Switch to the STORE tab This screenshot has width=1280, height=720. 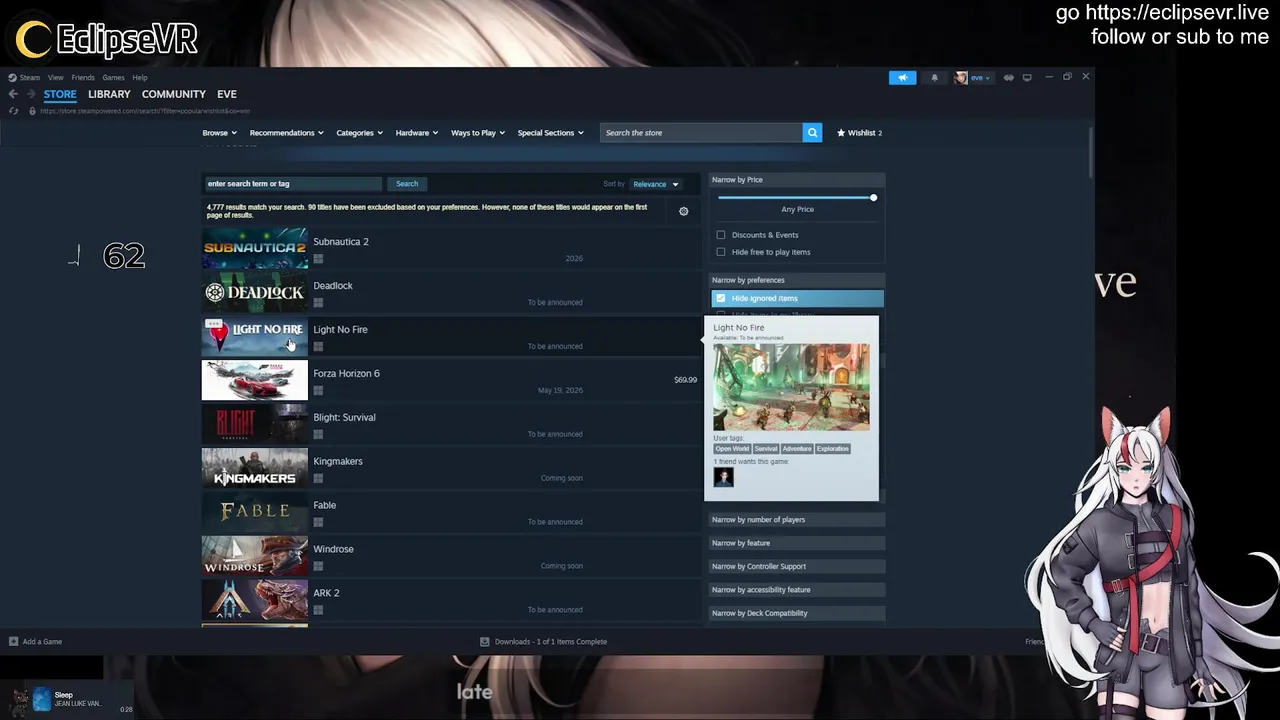point(59,94)
